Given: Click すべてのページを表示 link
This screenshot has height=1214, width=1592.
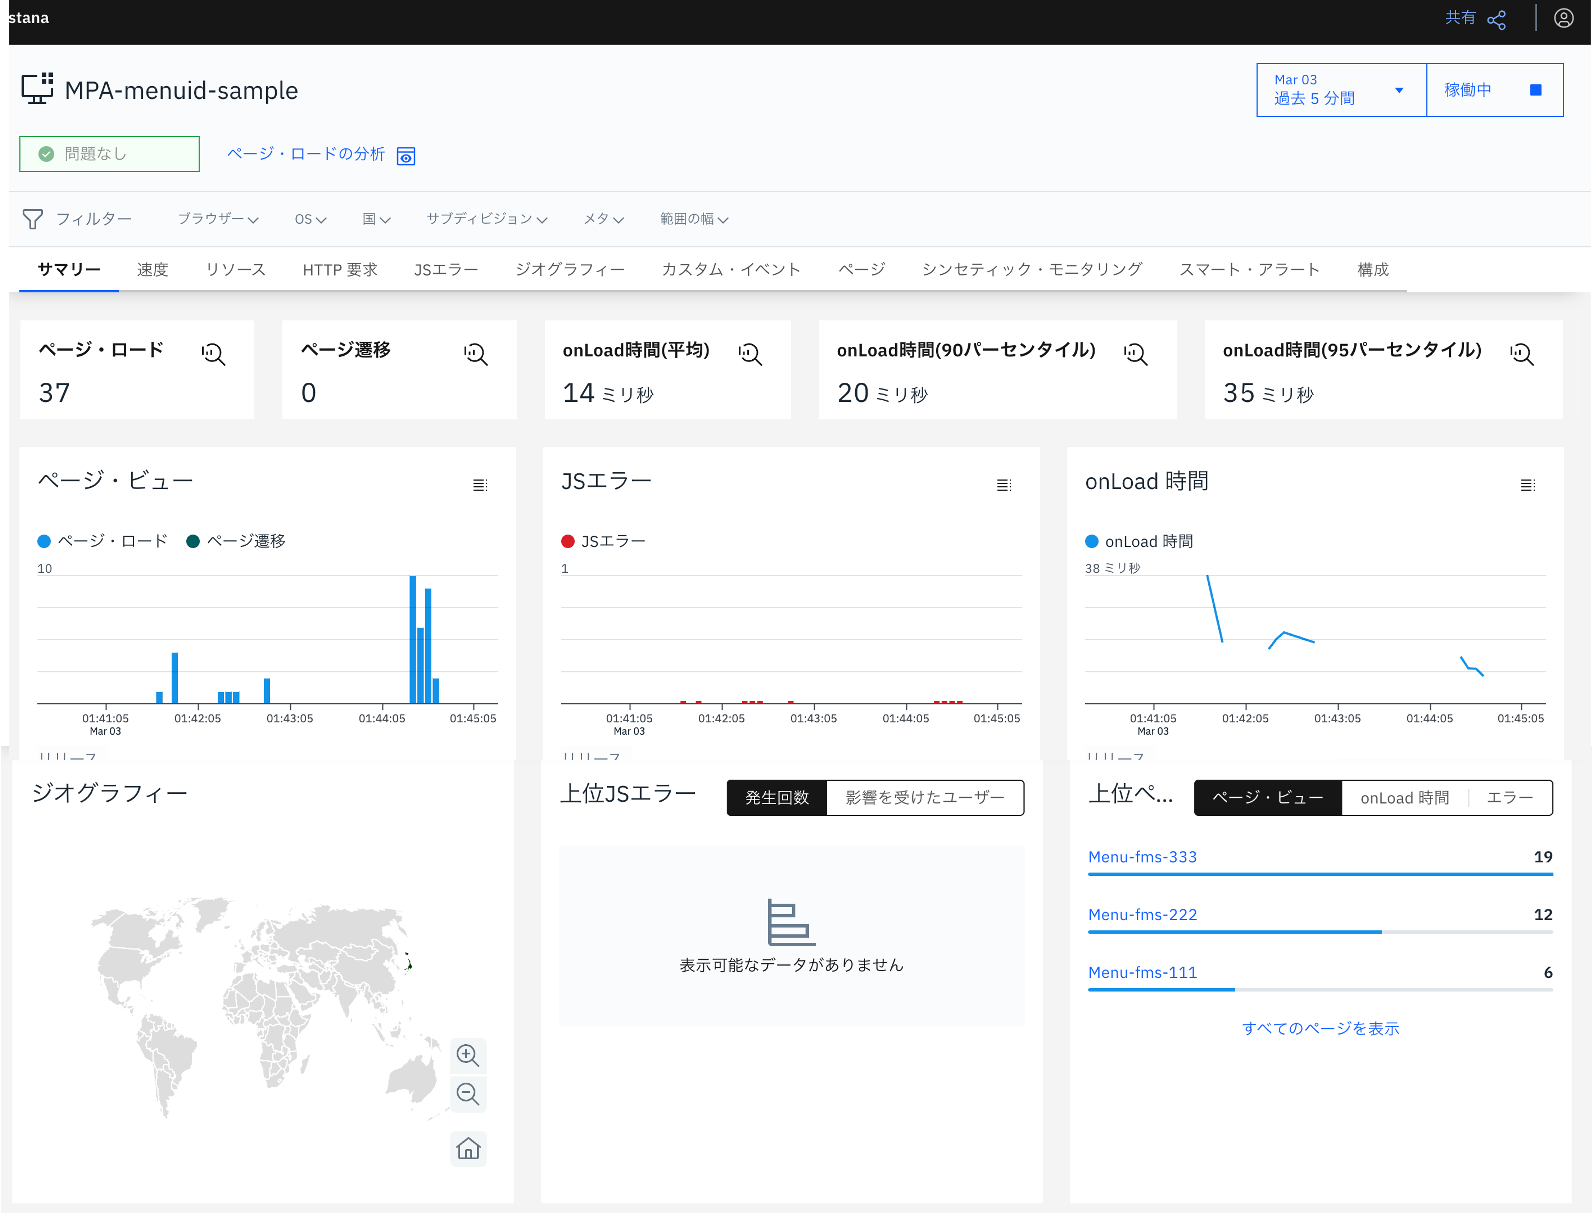Looking at the screenshot, I should coord(1321,1029).
